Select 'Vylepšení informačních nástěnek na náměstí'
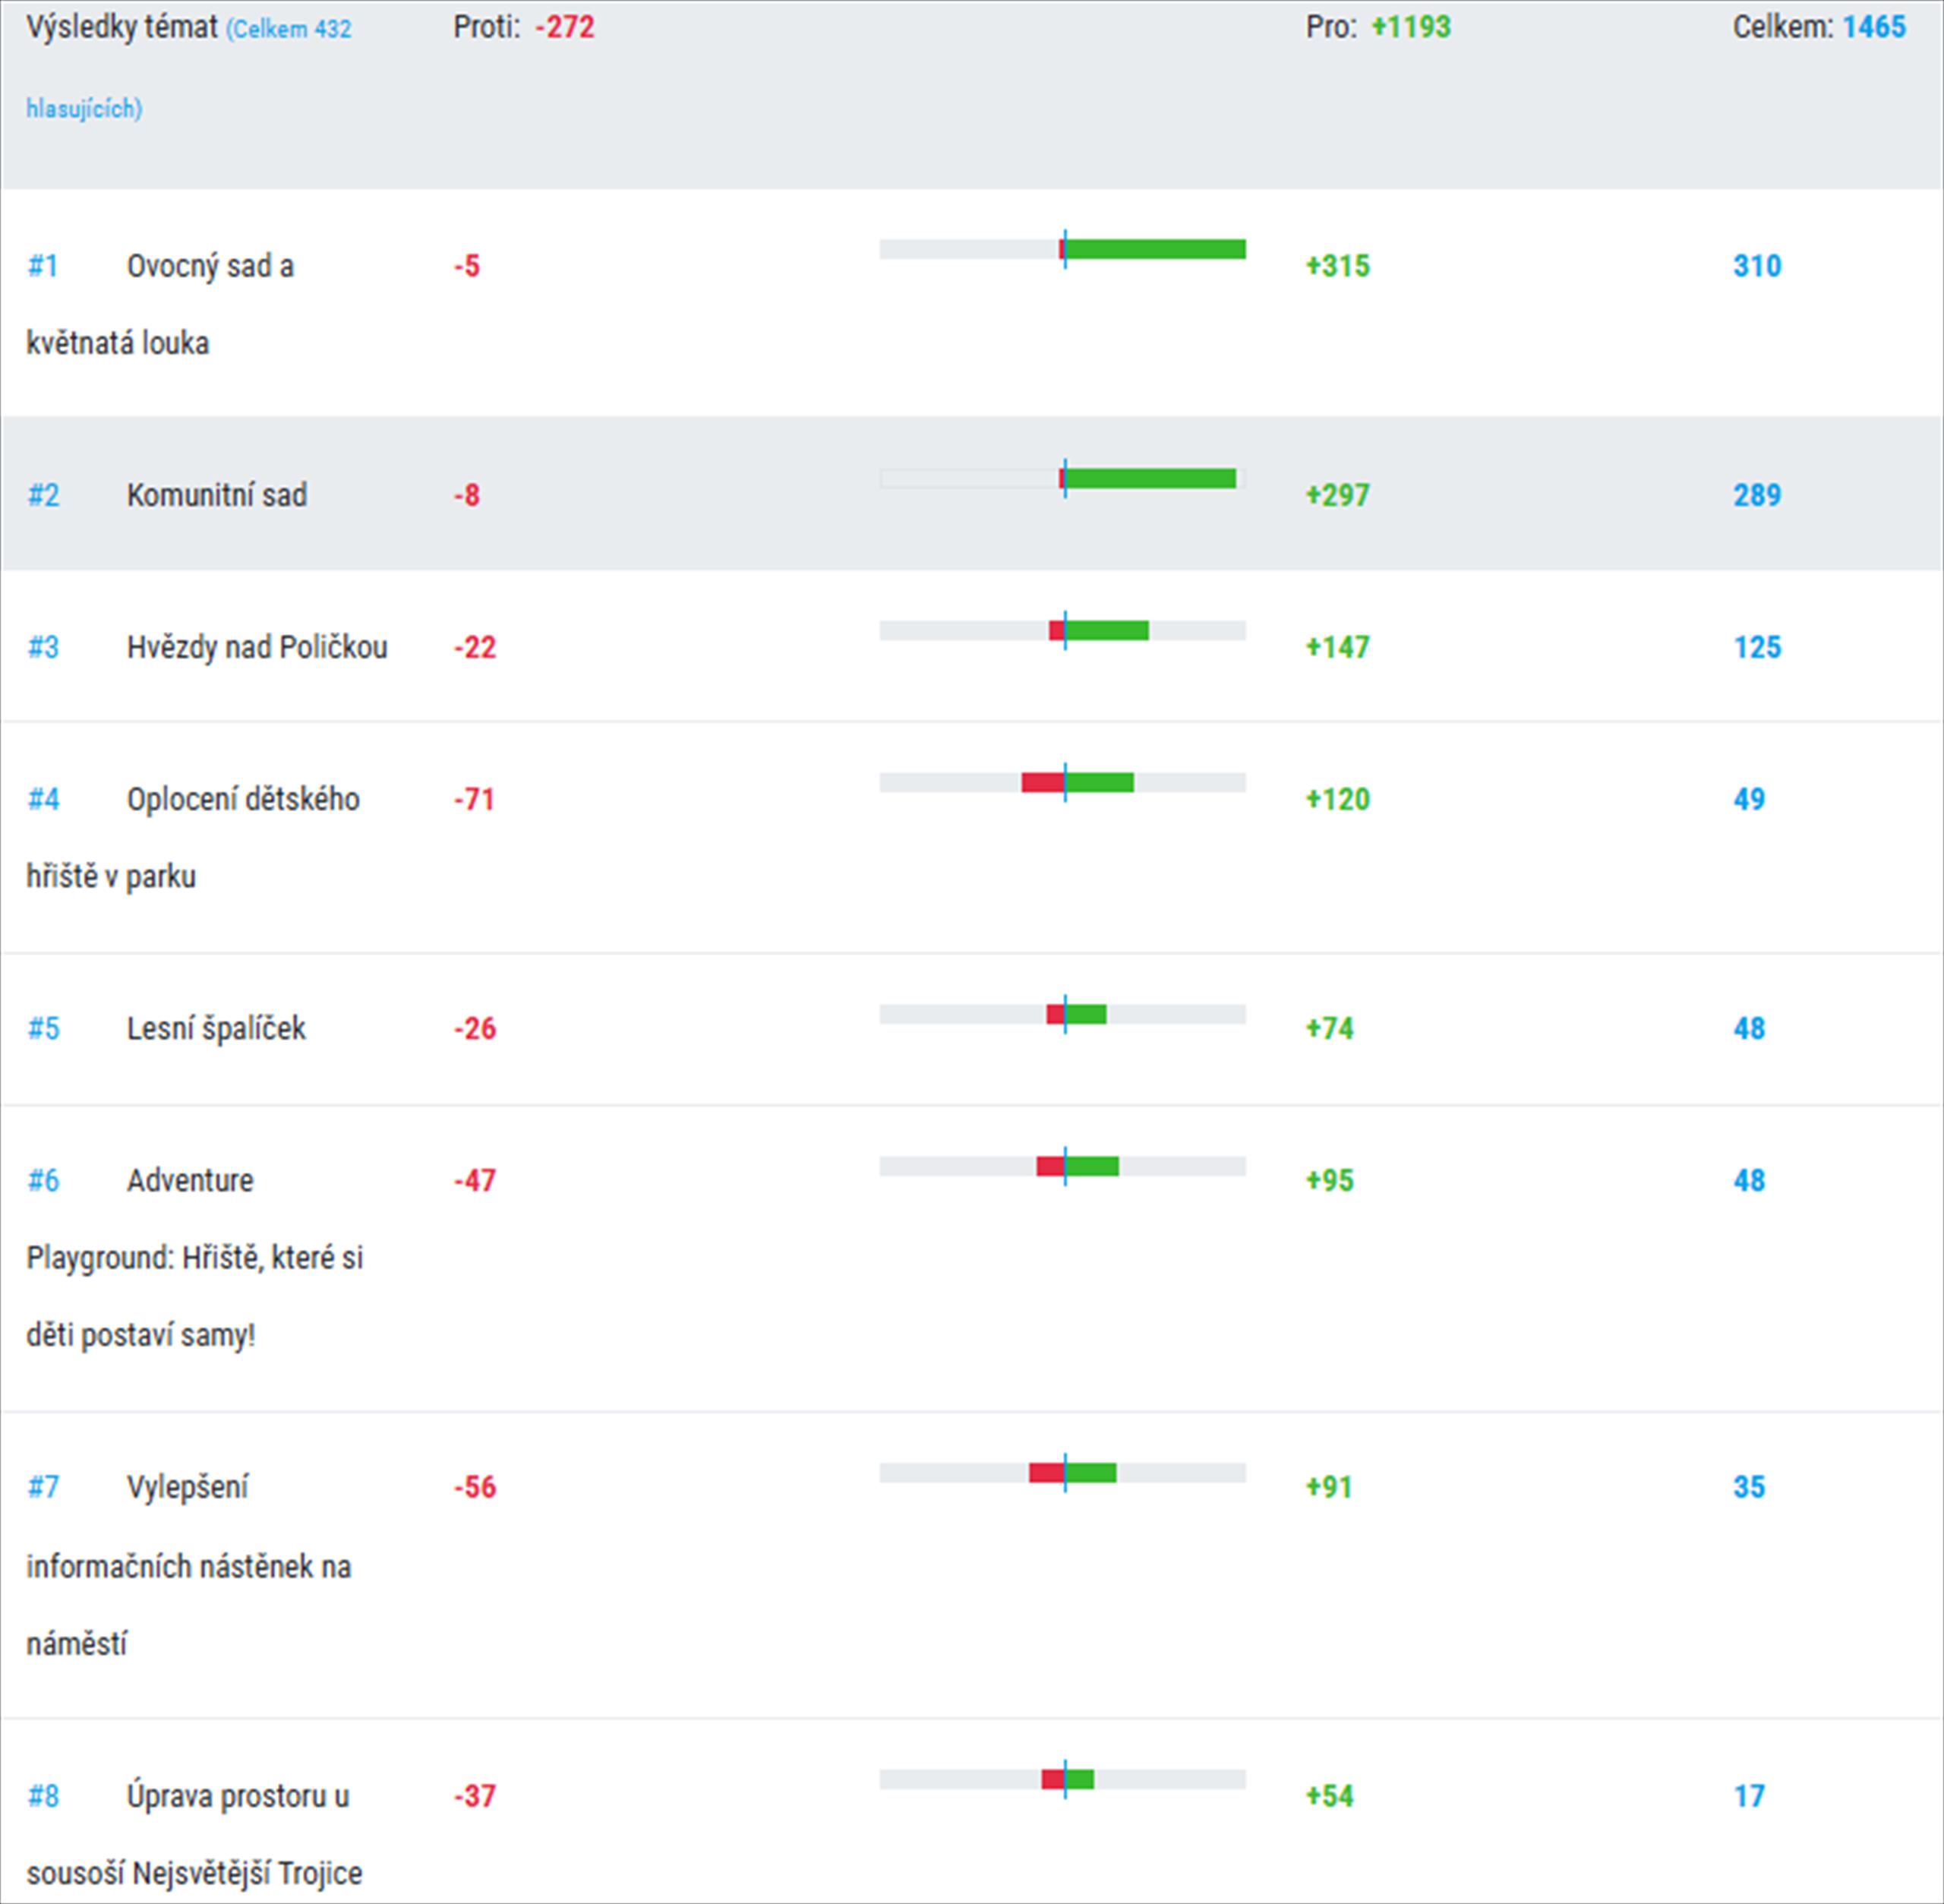 click(x=187, y=1487)
